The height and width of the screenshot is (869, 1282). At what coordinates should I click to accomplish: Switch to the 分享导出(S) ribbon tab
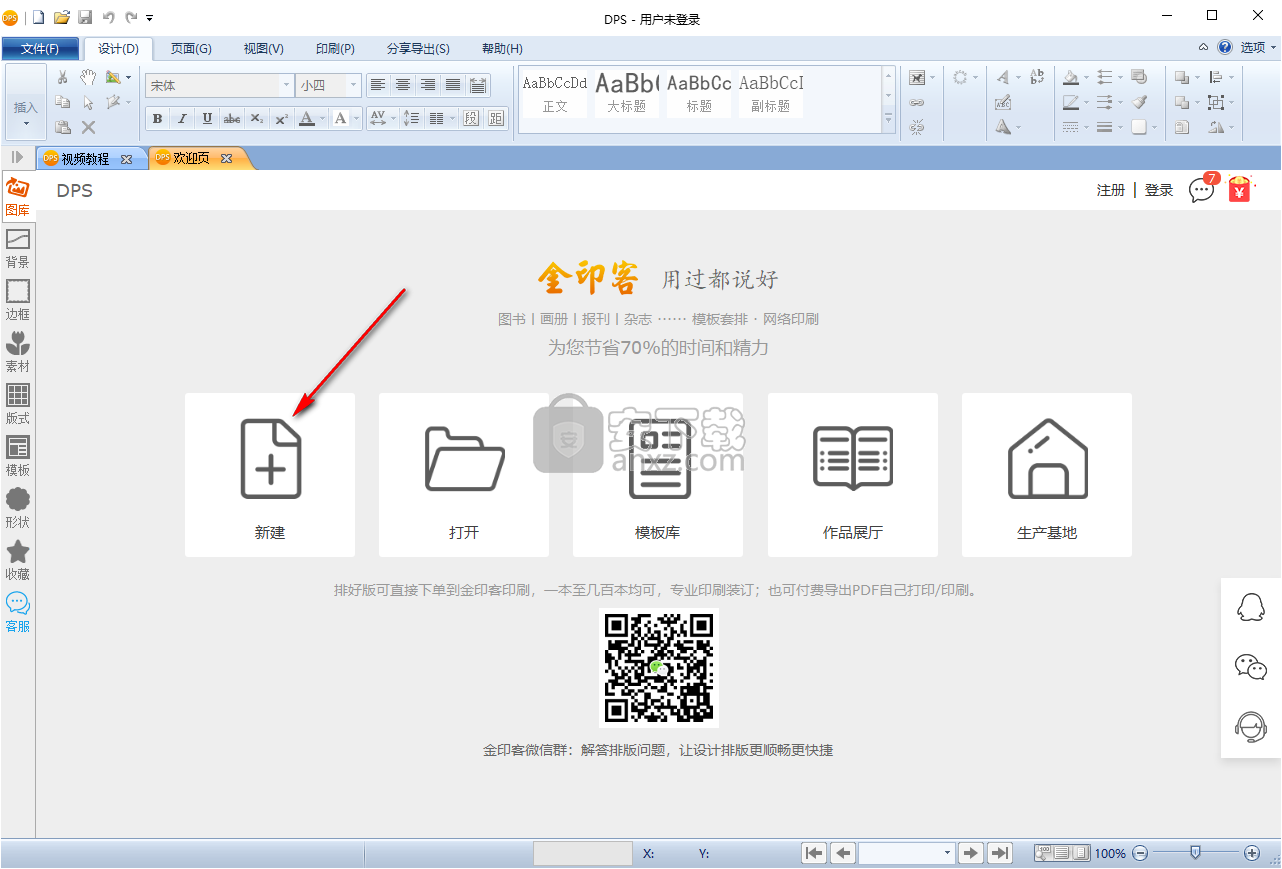coord(418,49)
